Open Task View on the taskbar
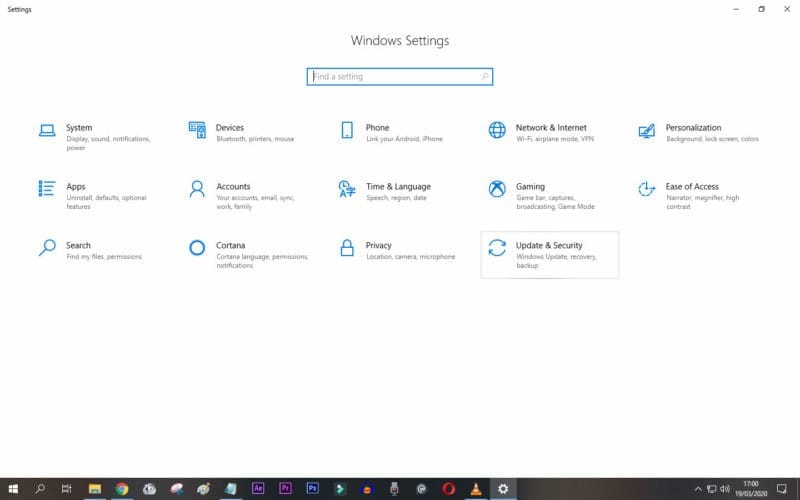800x500 pixels. coord(66,489)
